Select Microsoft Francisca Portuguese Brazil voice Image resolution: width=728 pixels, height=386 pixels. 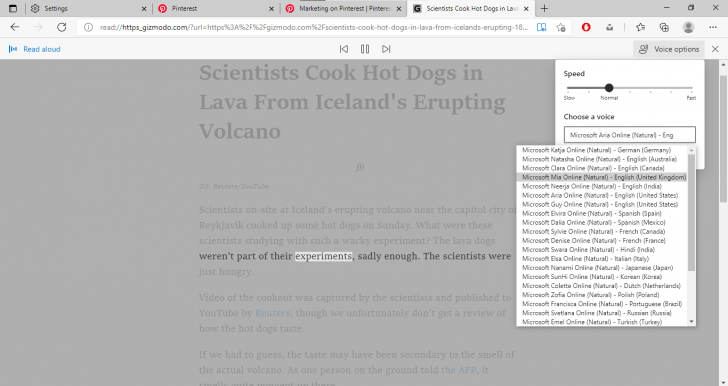coord(602,304)
